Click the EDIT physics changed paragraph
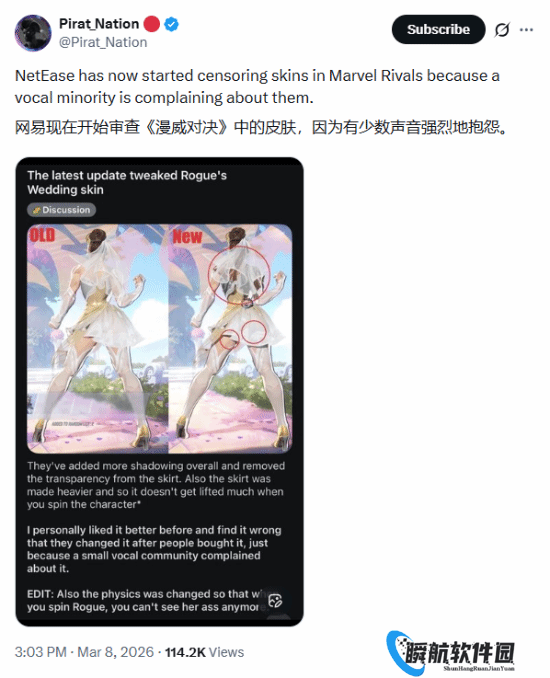 click(x=147, y=601)
